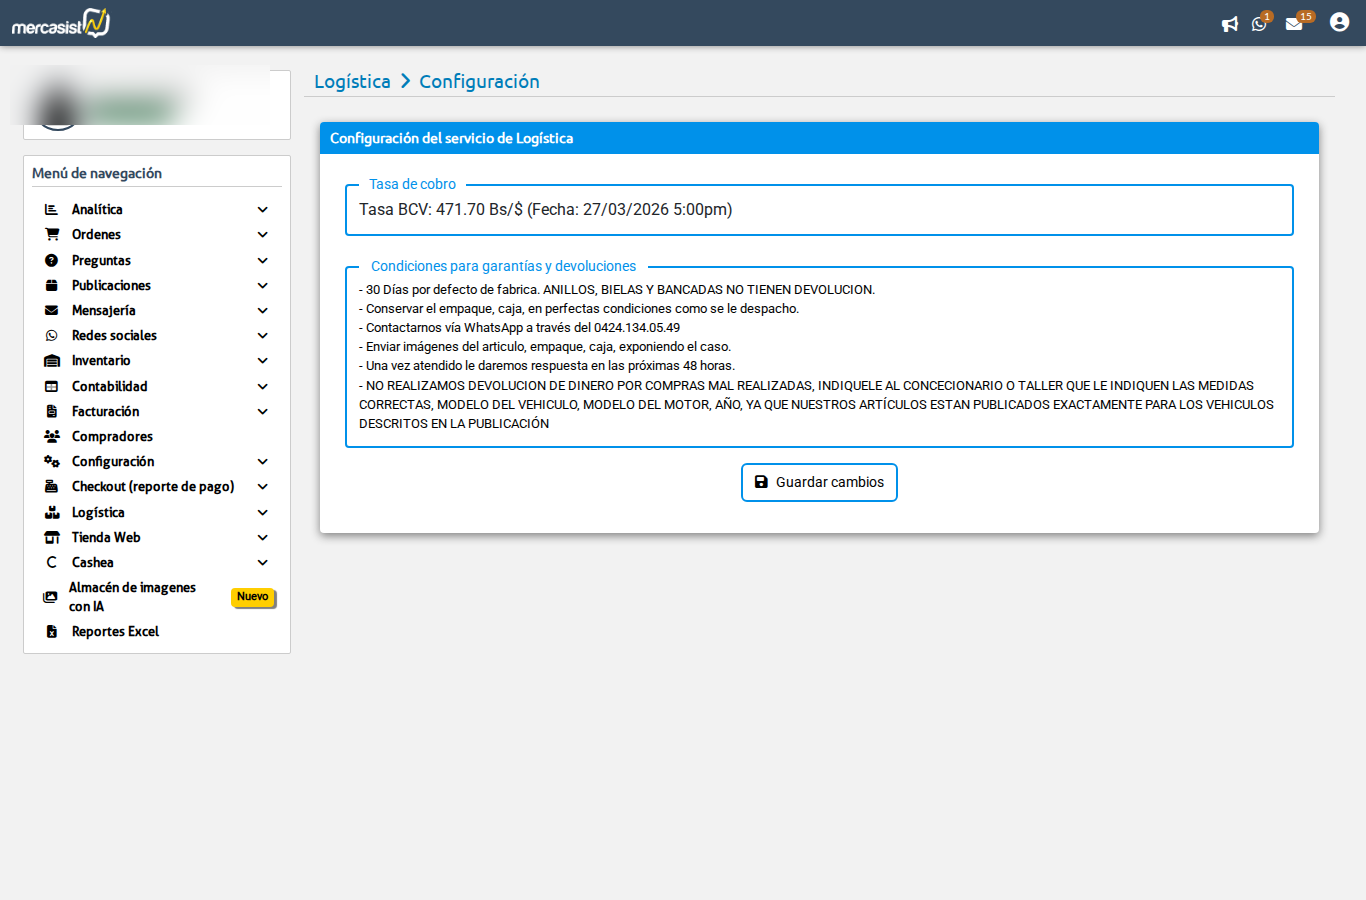
Task: Open Almacén de imagenes con IA
Action: [x=130, y=597]
